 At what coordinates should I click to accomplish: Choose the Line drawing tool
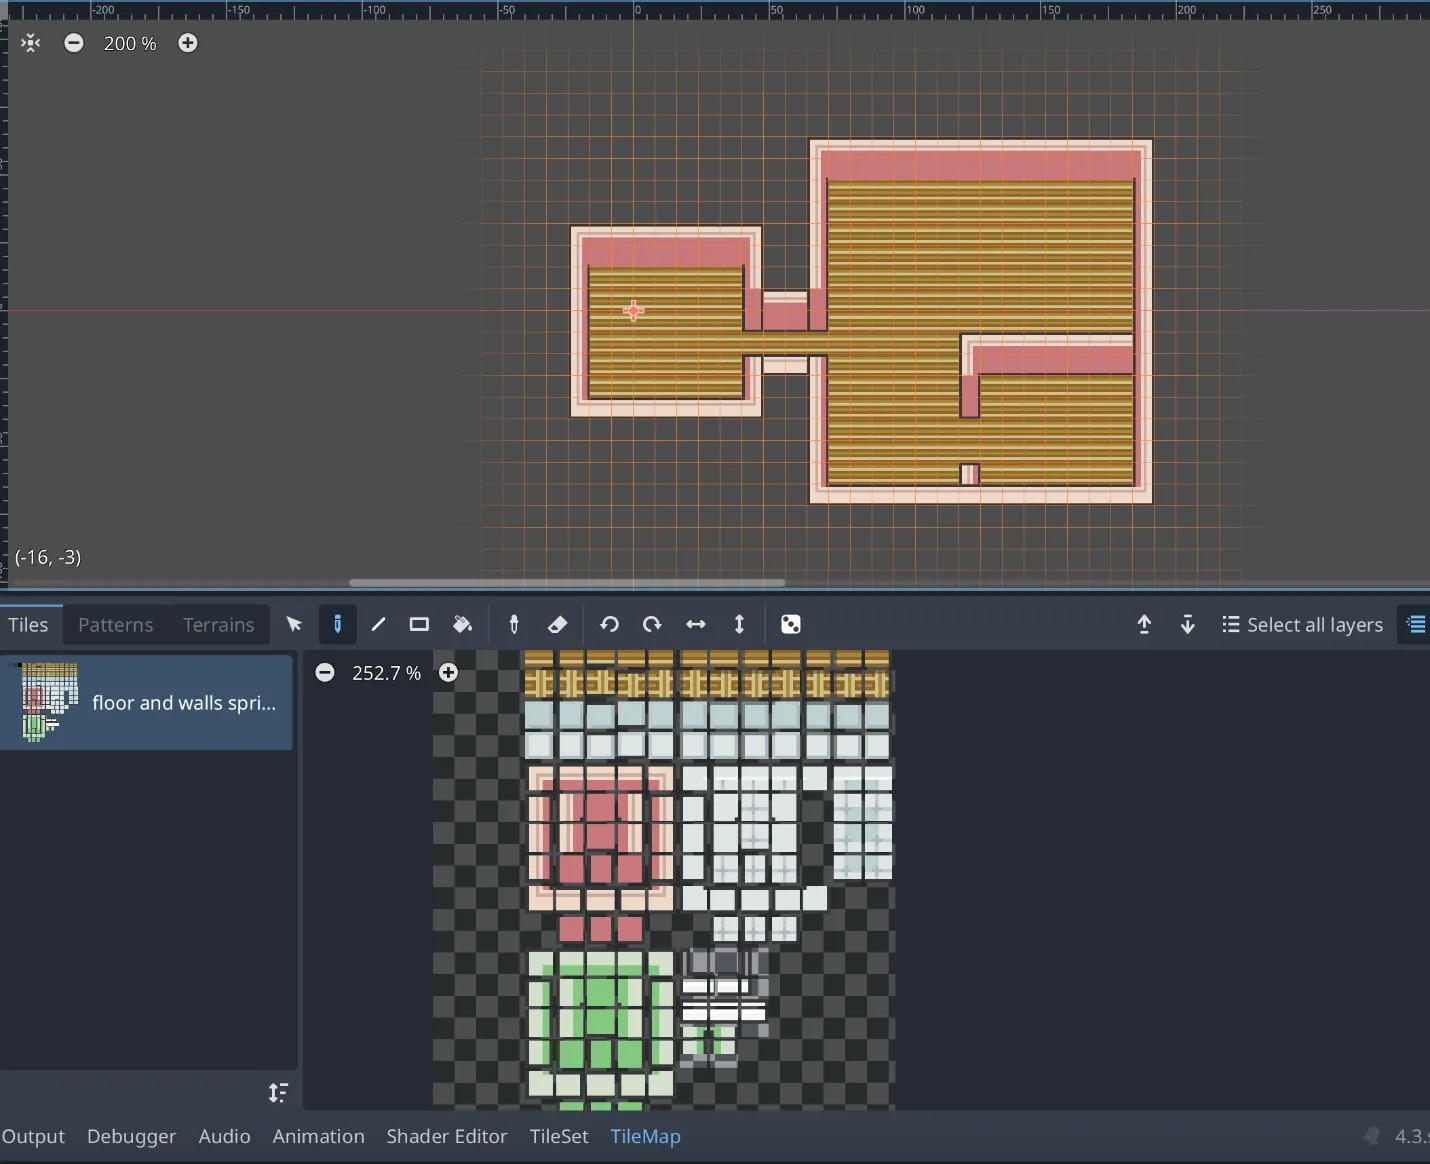pyautogui.click(x=378, y=625)
